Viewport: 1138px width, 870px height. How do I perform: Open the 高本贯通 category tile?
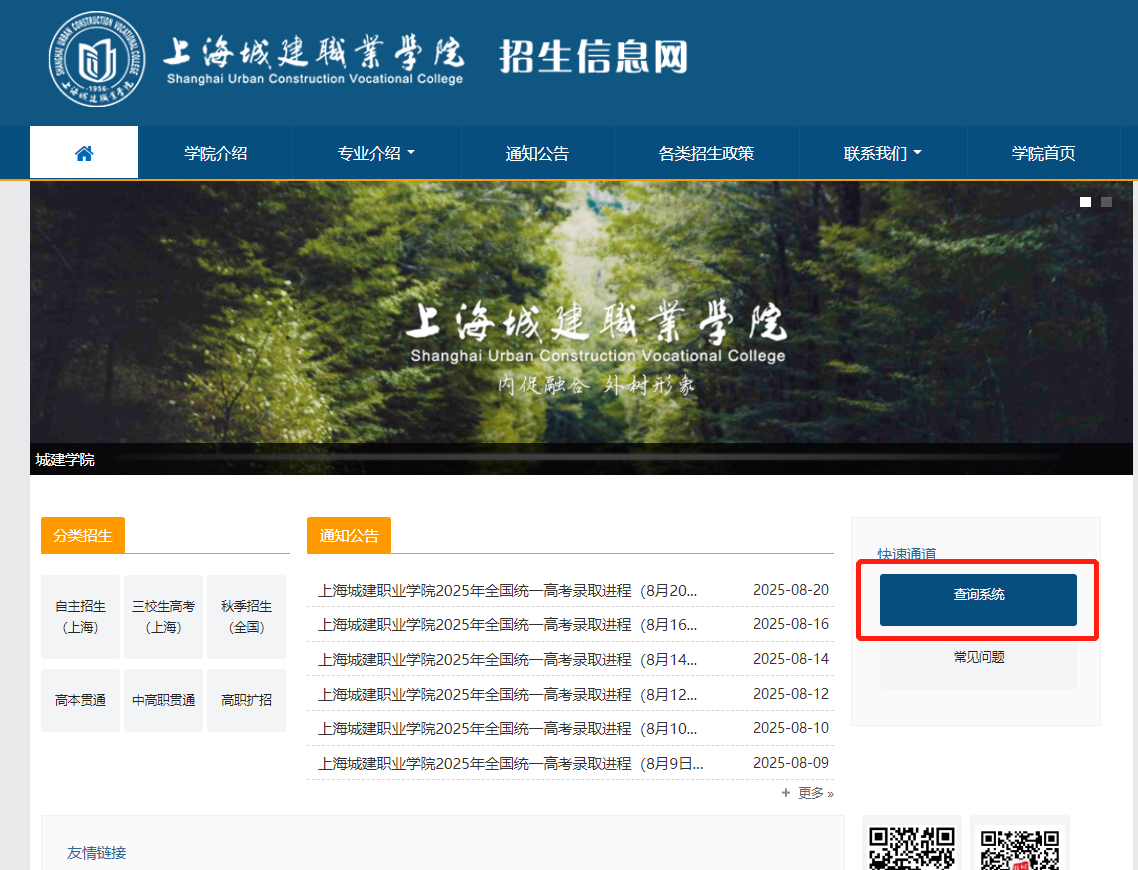[x=80, y=700]
